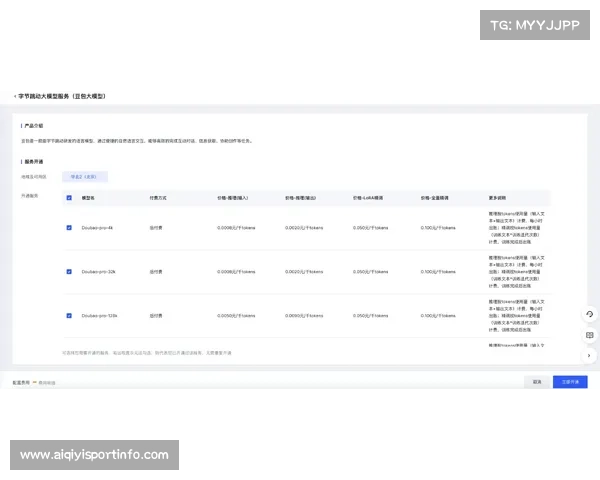Select the 华北2 (北京) region option
Screen dimensions: 600x480
(x=84, y=176)
